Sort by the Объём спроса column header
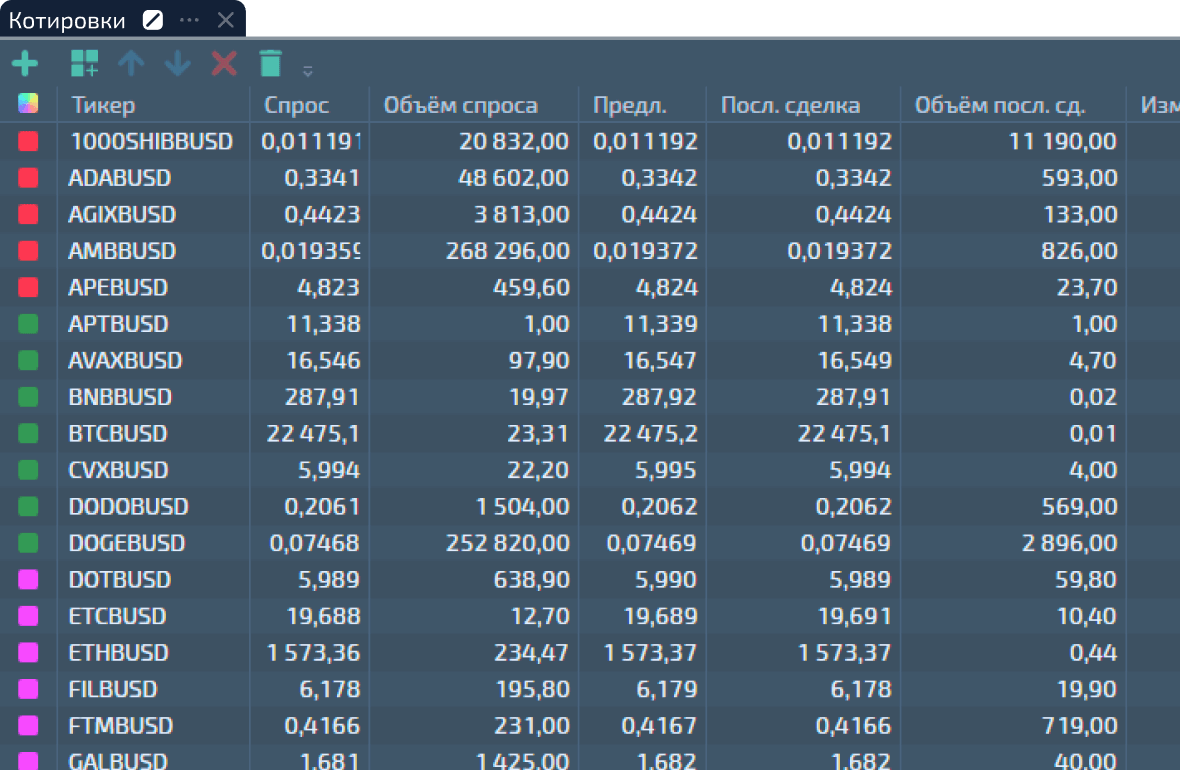The height and width of the screenshot is (770, 1180). (x=461, y=105)
